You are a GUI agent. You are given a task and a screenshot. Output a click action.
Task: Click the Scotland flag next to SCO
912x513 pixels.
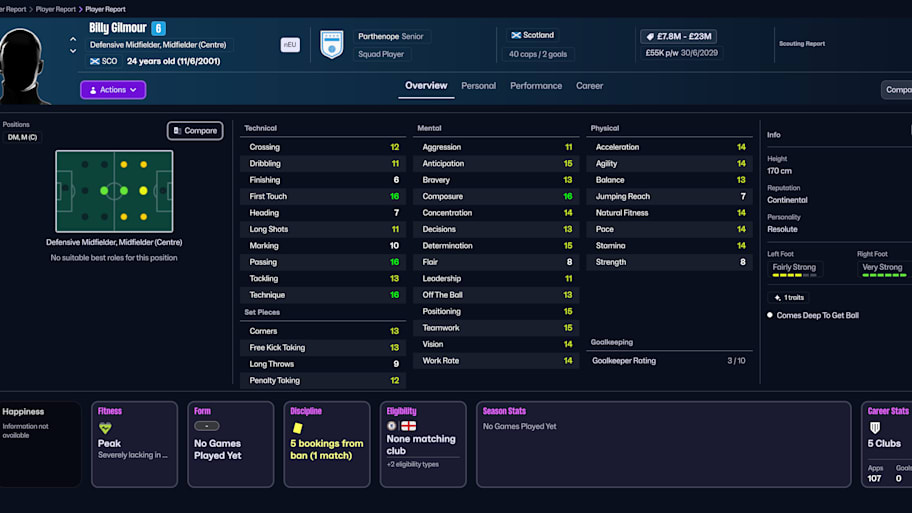[95, 61]
